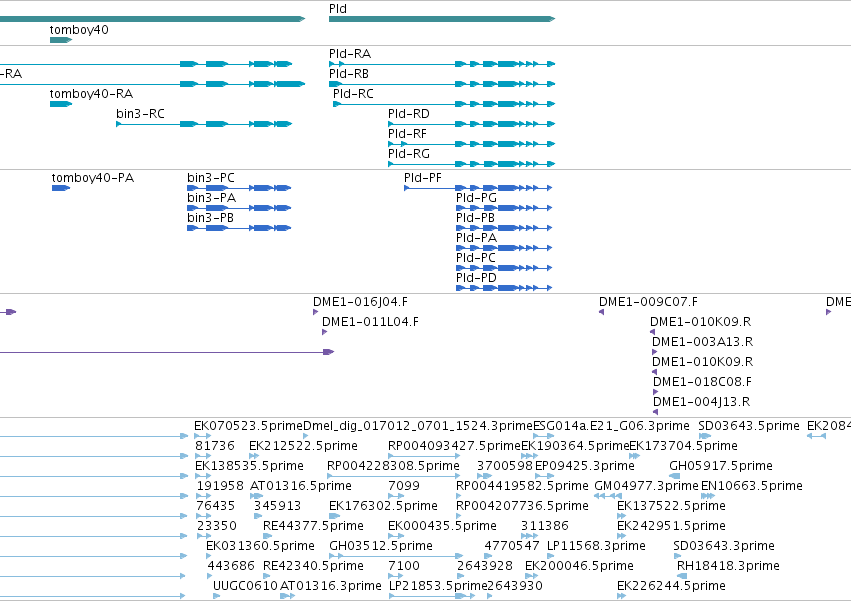Select the AT01316.3prime label
This screenshot has width=851, height=601.
pos(331,586)
